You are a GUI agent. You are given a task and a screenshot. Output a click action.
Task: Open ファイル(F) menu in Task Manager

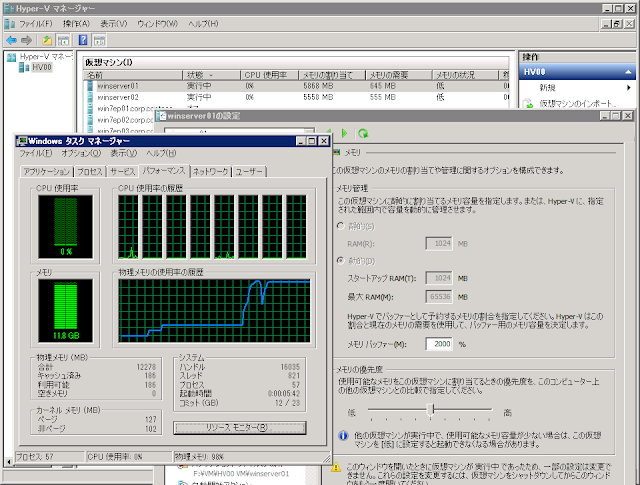pyautogui.click(x=36, y=153)
